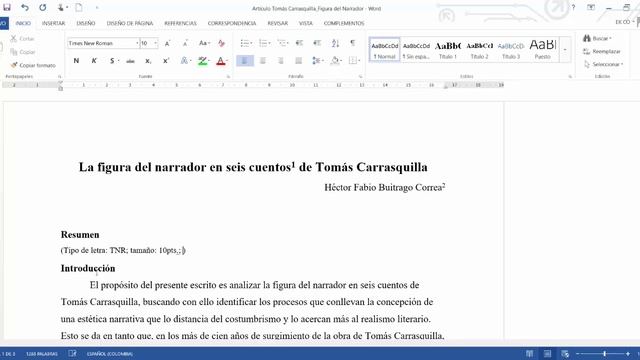
Task: Open the REFERENCIAS tab
Action: click(180, 23)
